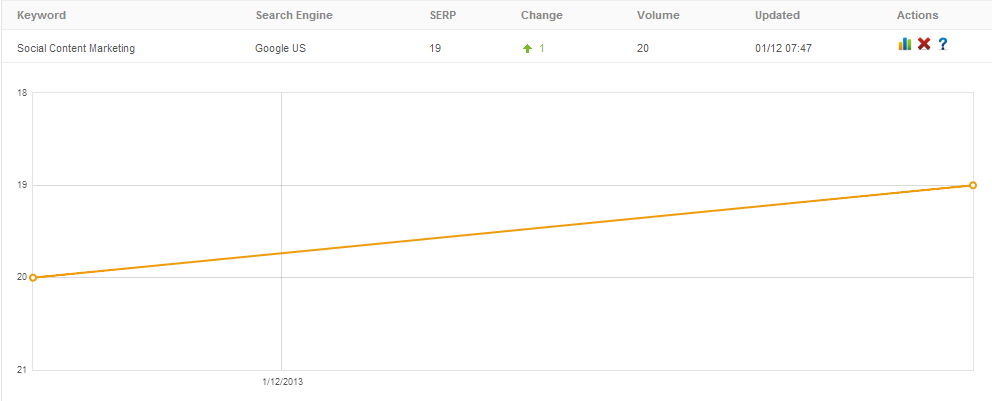Click the 1/12/2013 date axis label
The image size is (992, 401).
[283, 382]
